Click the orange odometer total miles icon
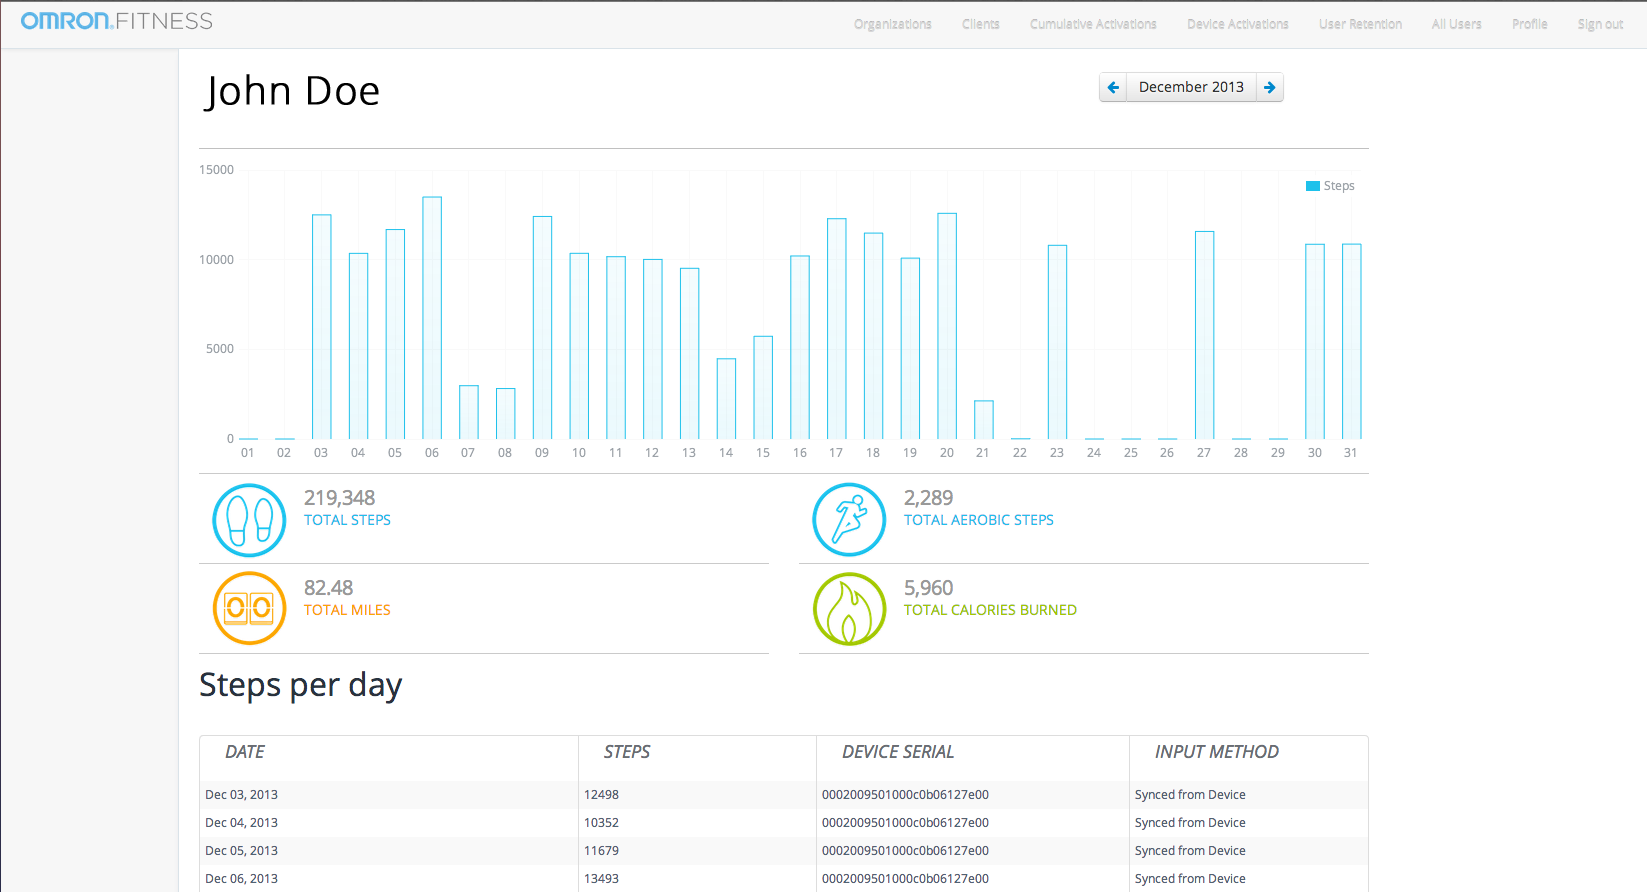The height and width of the screenshot is (892, 1647). click(x=249, y=608)
